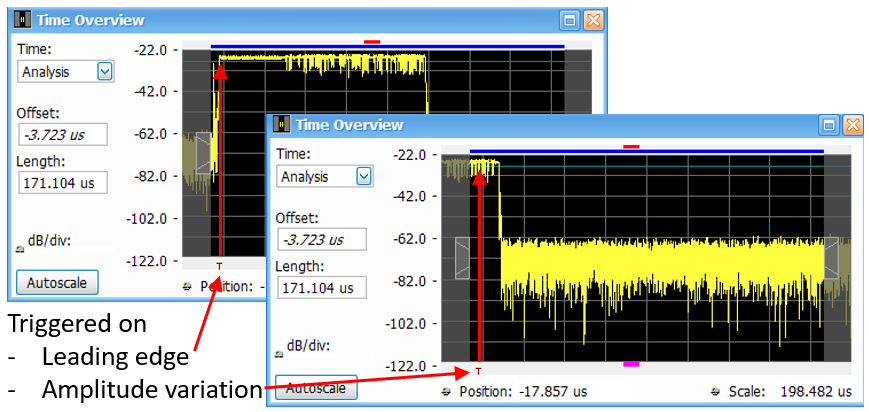
Task: Click Autoscale in the front Time Overview window
Action: tap(317, 388)
